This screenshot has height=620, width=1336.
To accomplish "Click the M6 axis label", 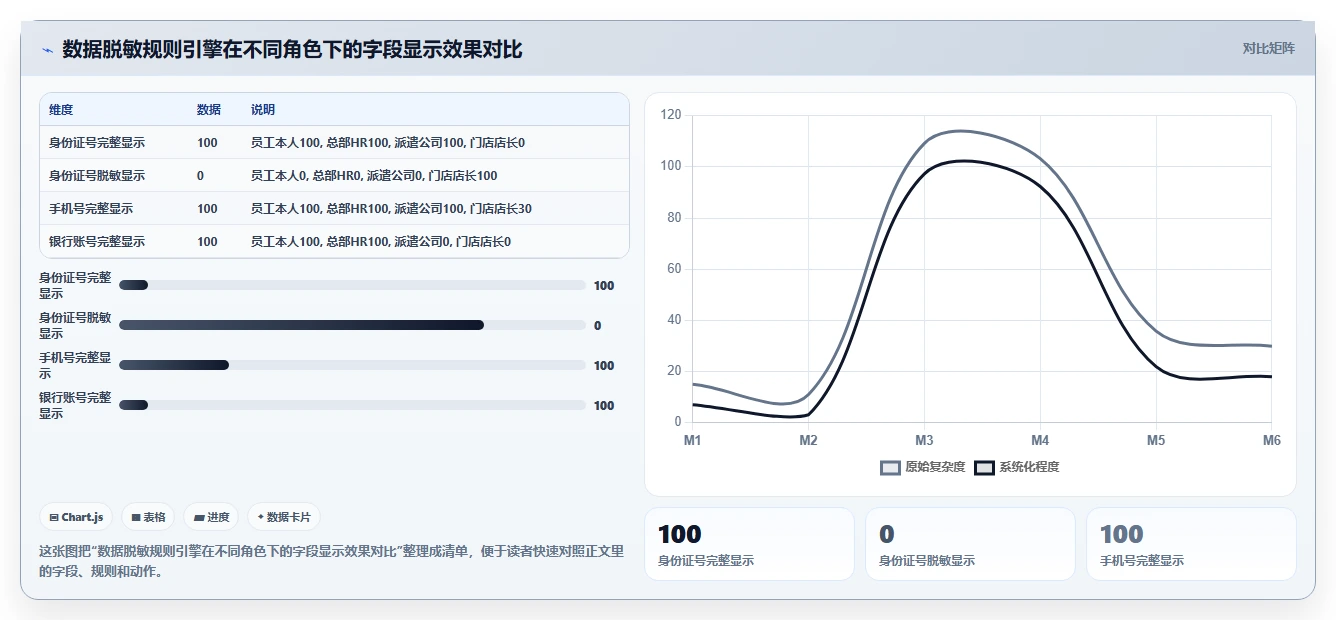I will tap(1271, 440).
